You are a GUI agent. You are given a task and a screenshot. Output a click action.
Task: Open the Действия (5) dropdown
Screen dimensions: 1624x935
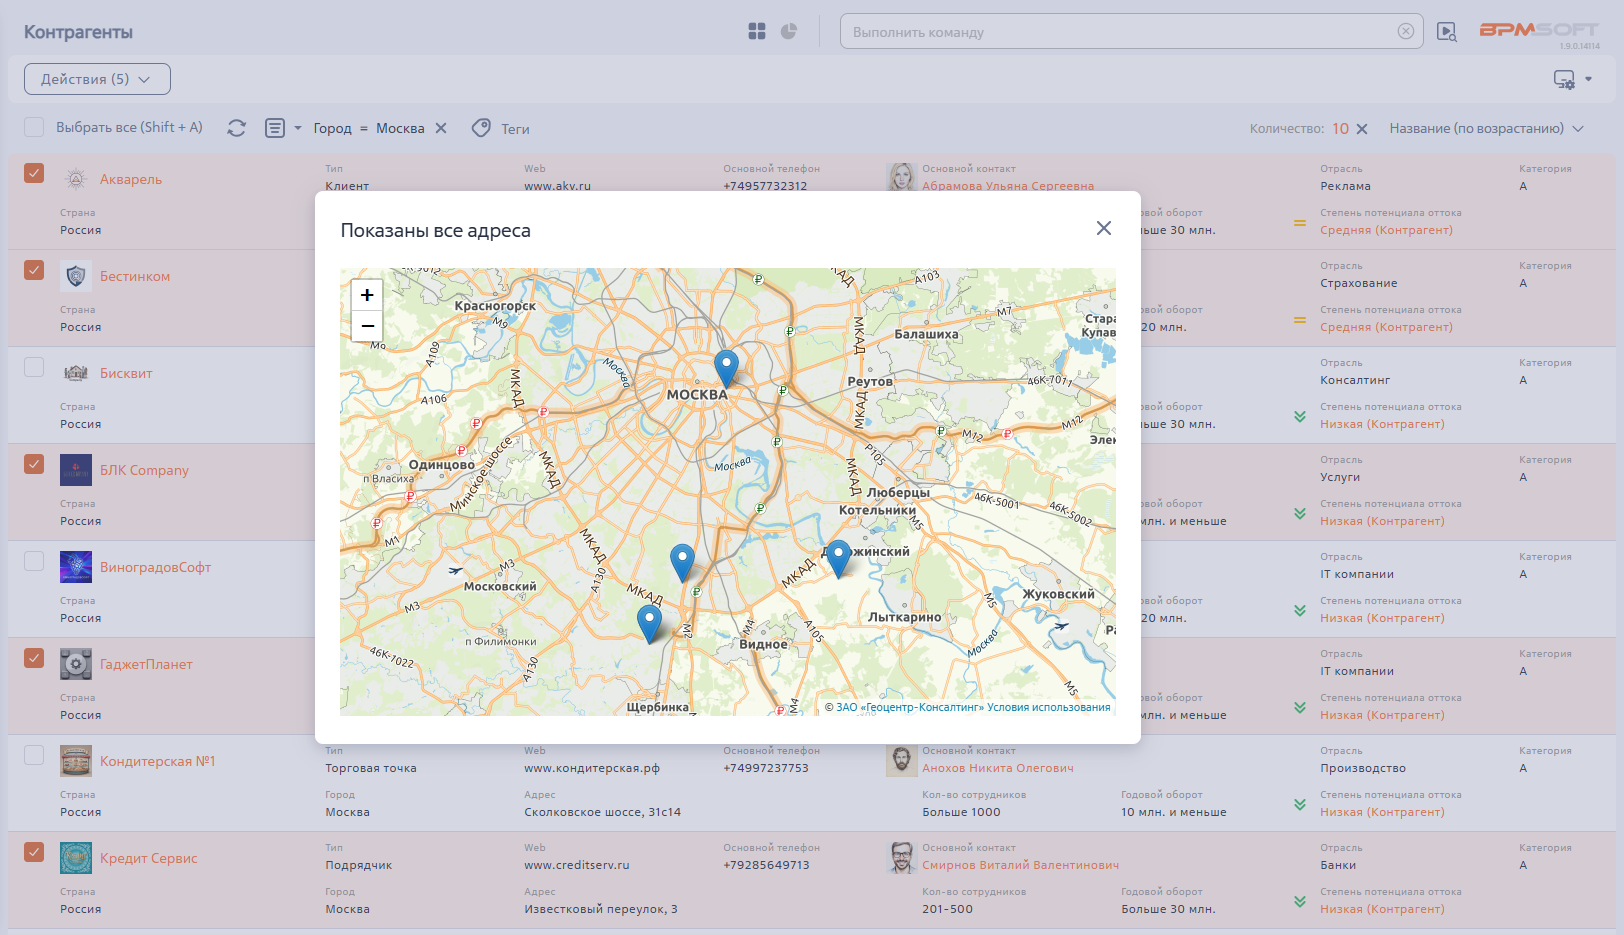(x=97, y=79)
